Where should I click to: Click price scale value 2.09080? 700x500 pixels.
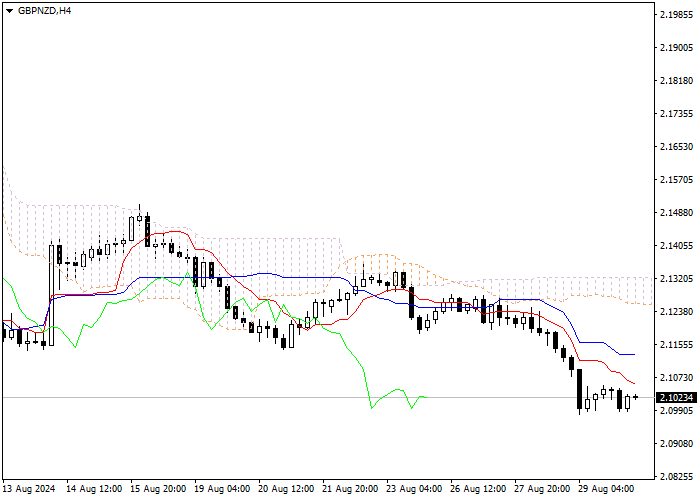[x=676, y=444]
